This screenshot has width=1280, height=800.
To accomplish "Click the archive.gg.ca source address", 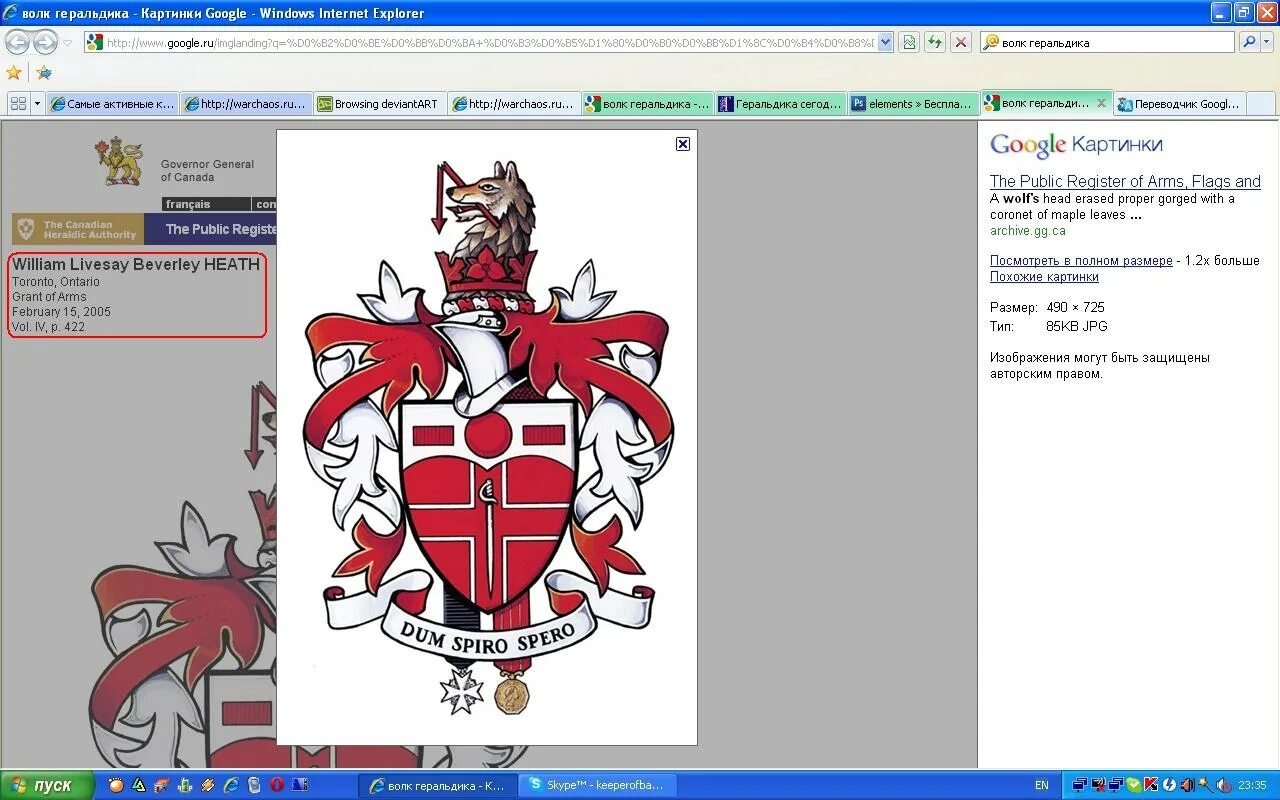I will click(x=1028, y=231).
